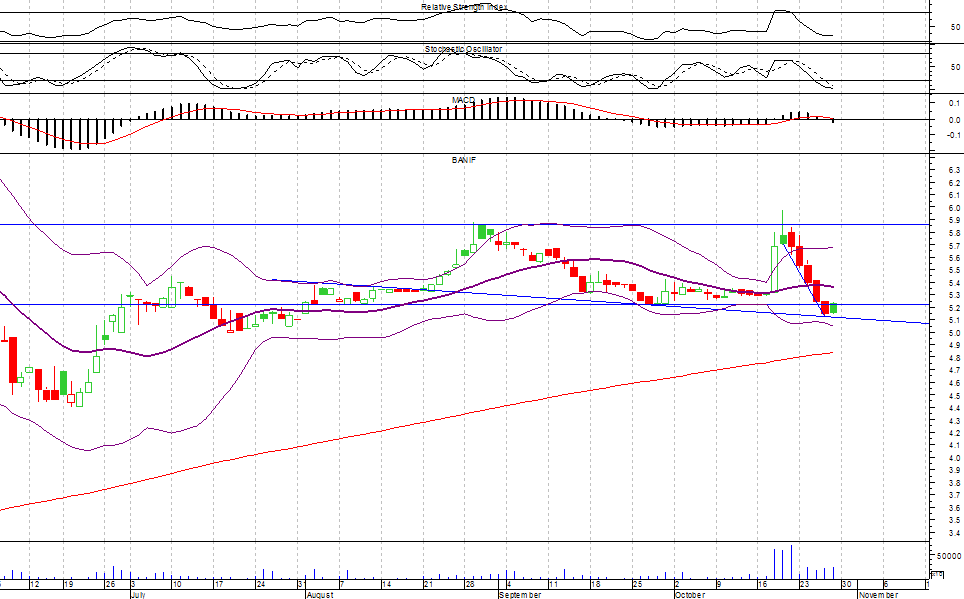Click date label 16 on time axis
This screenshot has height=599, width=964.
coord(762,584)
